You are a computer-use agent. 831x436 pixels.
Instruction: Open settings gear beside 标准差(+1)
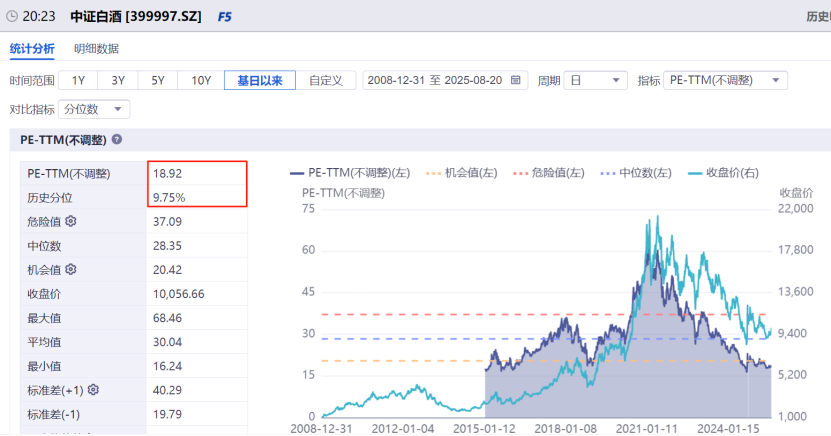[93, 389]
